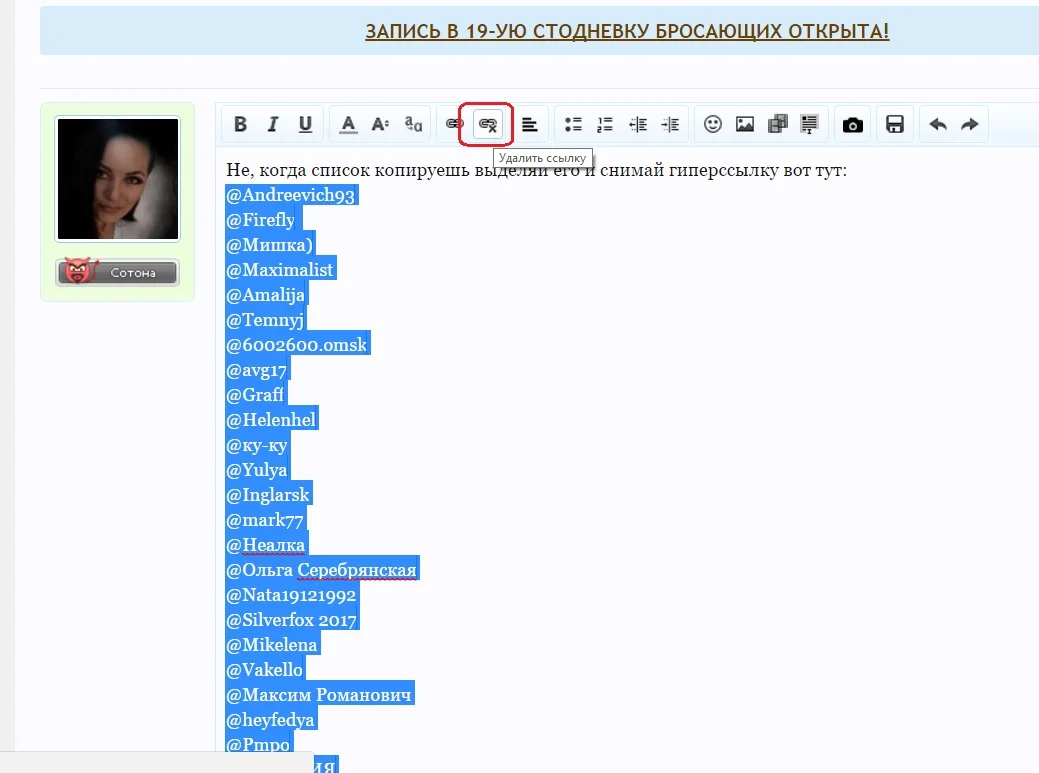Viewport: 1039px width, 773px height.
Task: Open the insert image tool
Action: pos(744,123)
